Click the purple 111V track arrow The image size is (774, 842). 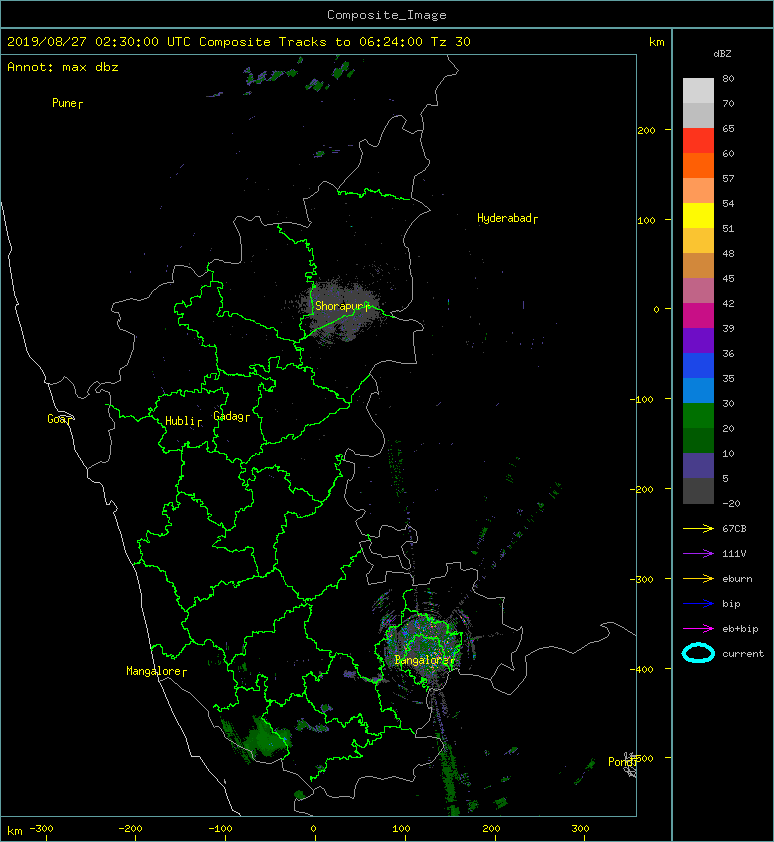pos(698,554)
